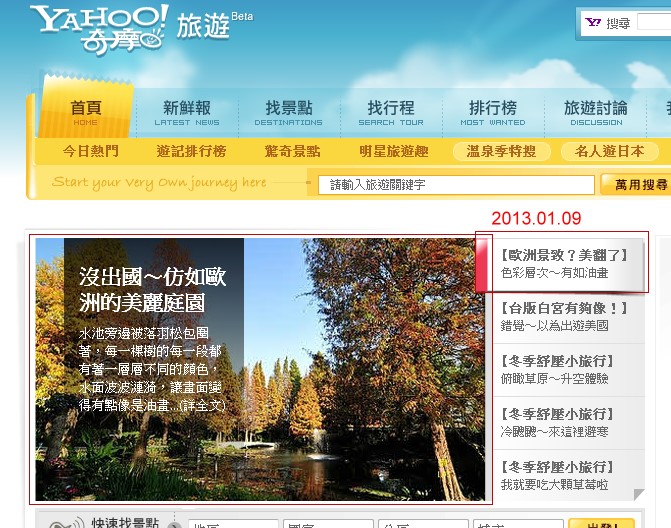The image size is (671, 528).
Task: Select the 【台版白宮有夠像！】 story item
Action: (x=569, y=317)
